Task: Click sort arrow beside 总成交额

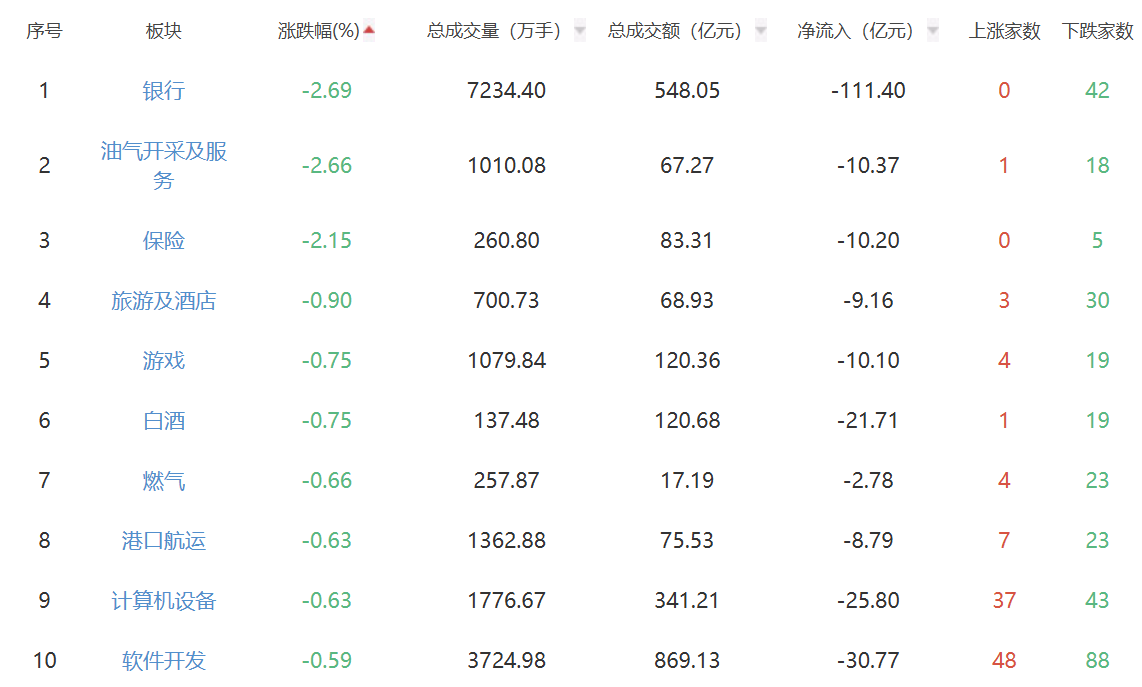Action: [761, 31]
